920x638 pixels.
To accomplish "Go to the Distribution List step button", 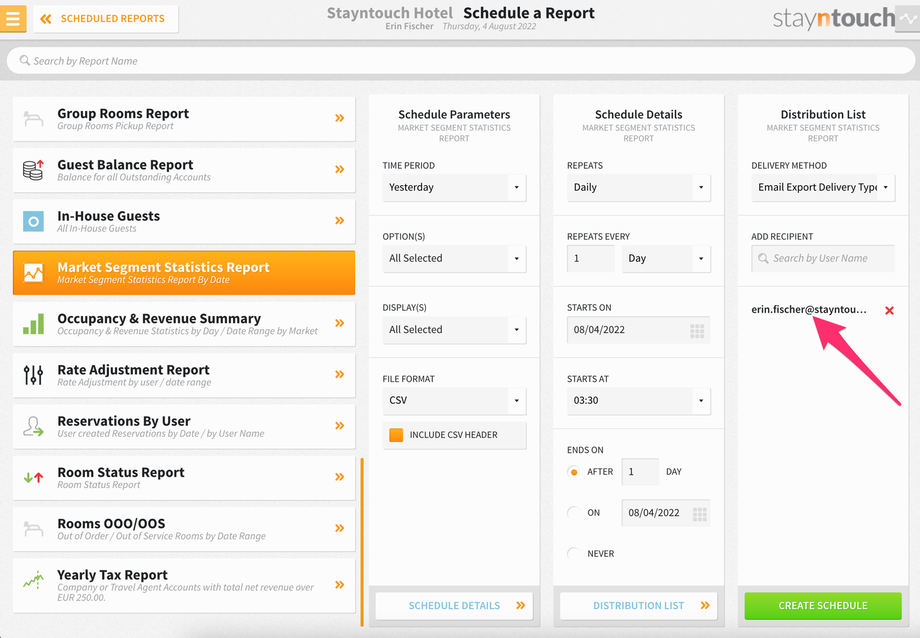I will (x=638, y=606).
